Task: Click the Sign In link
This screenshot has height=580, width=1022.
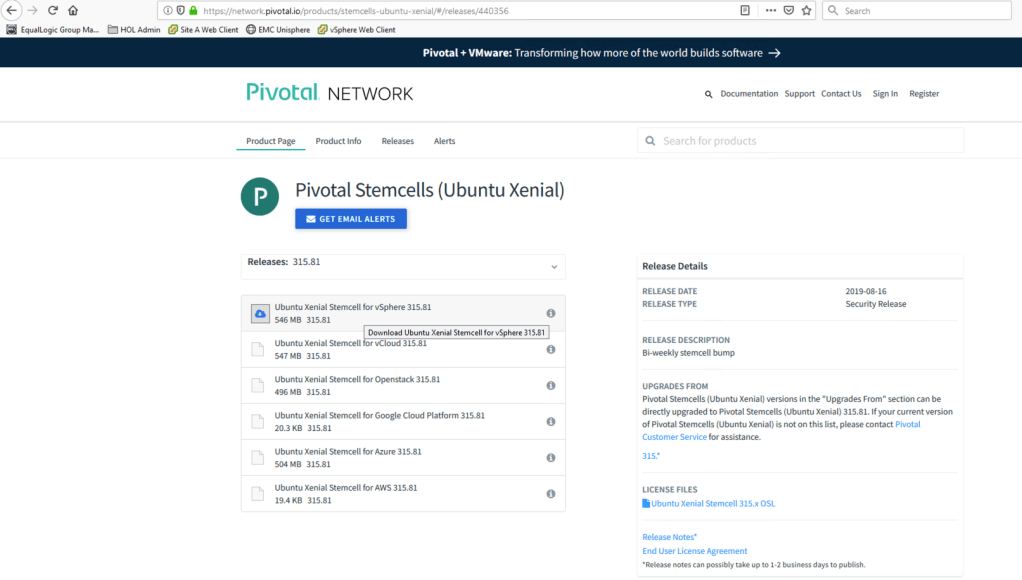Action: (885, 94)
